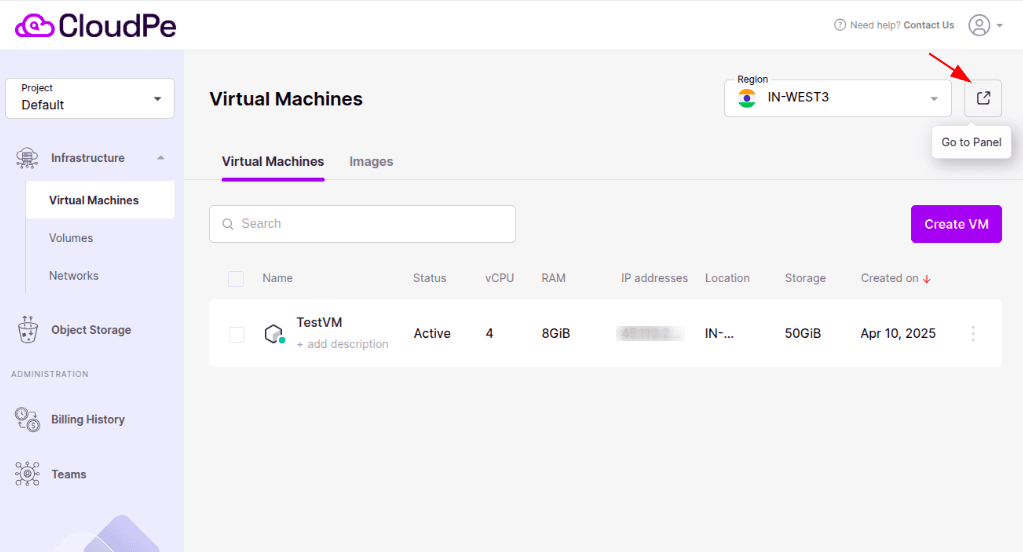Click the Active status of TestVM
The image size is (1023, 552).
[432, 333]
